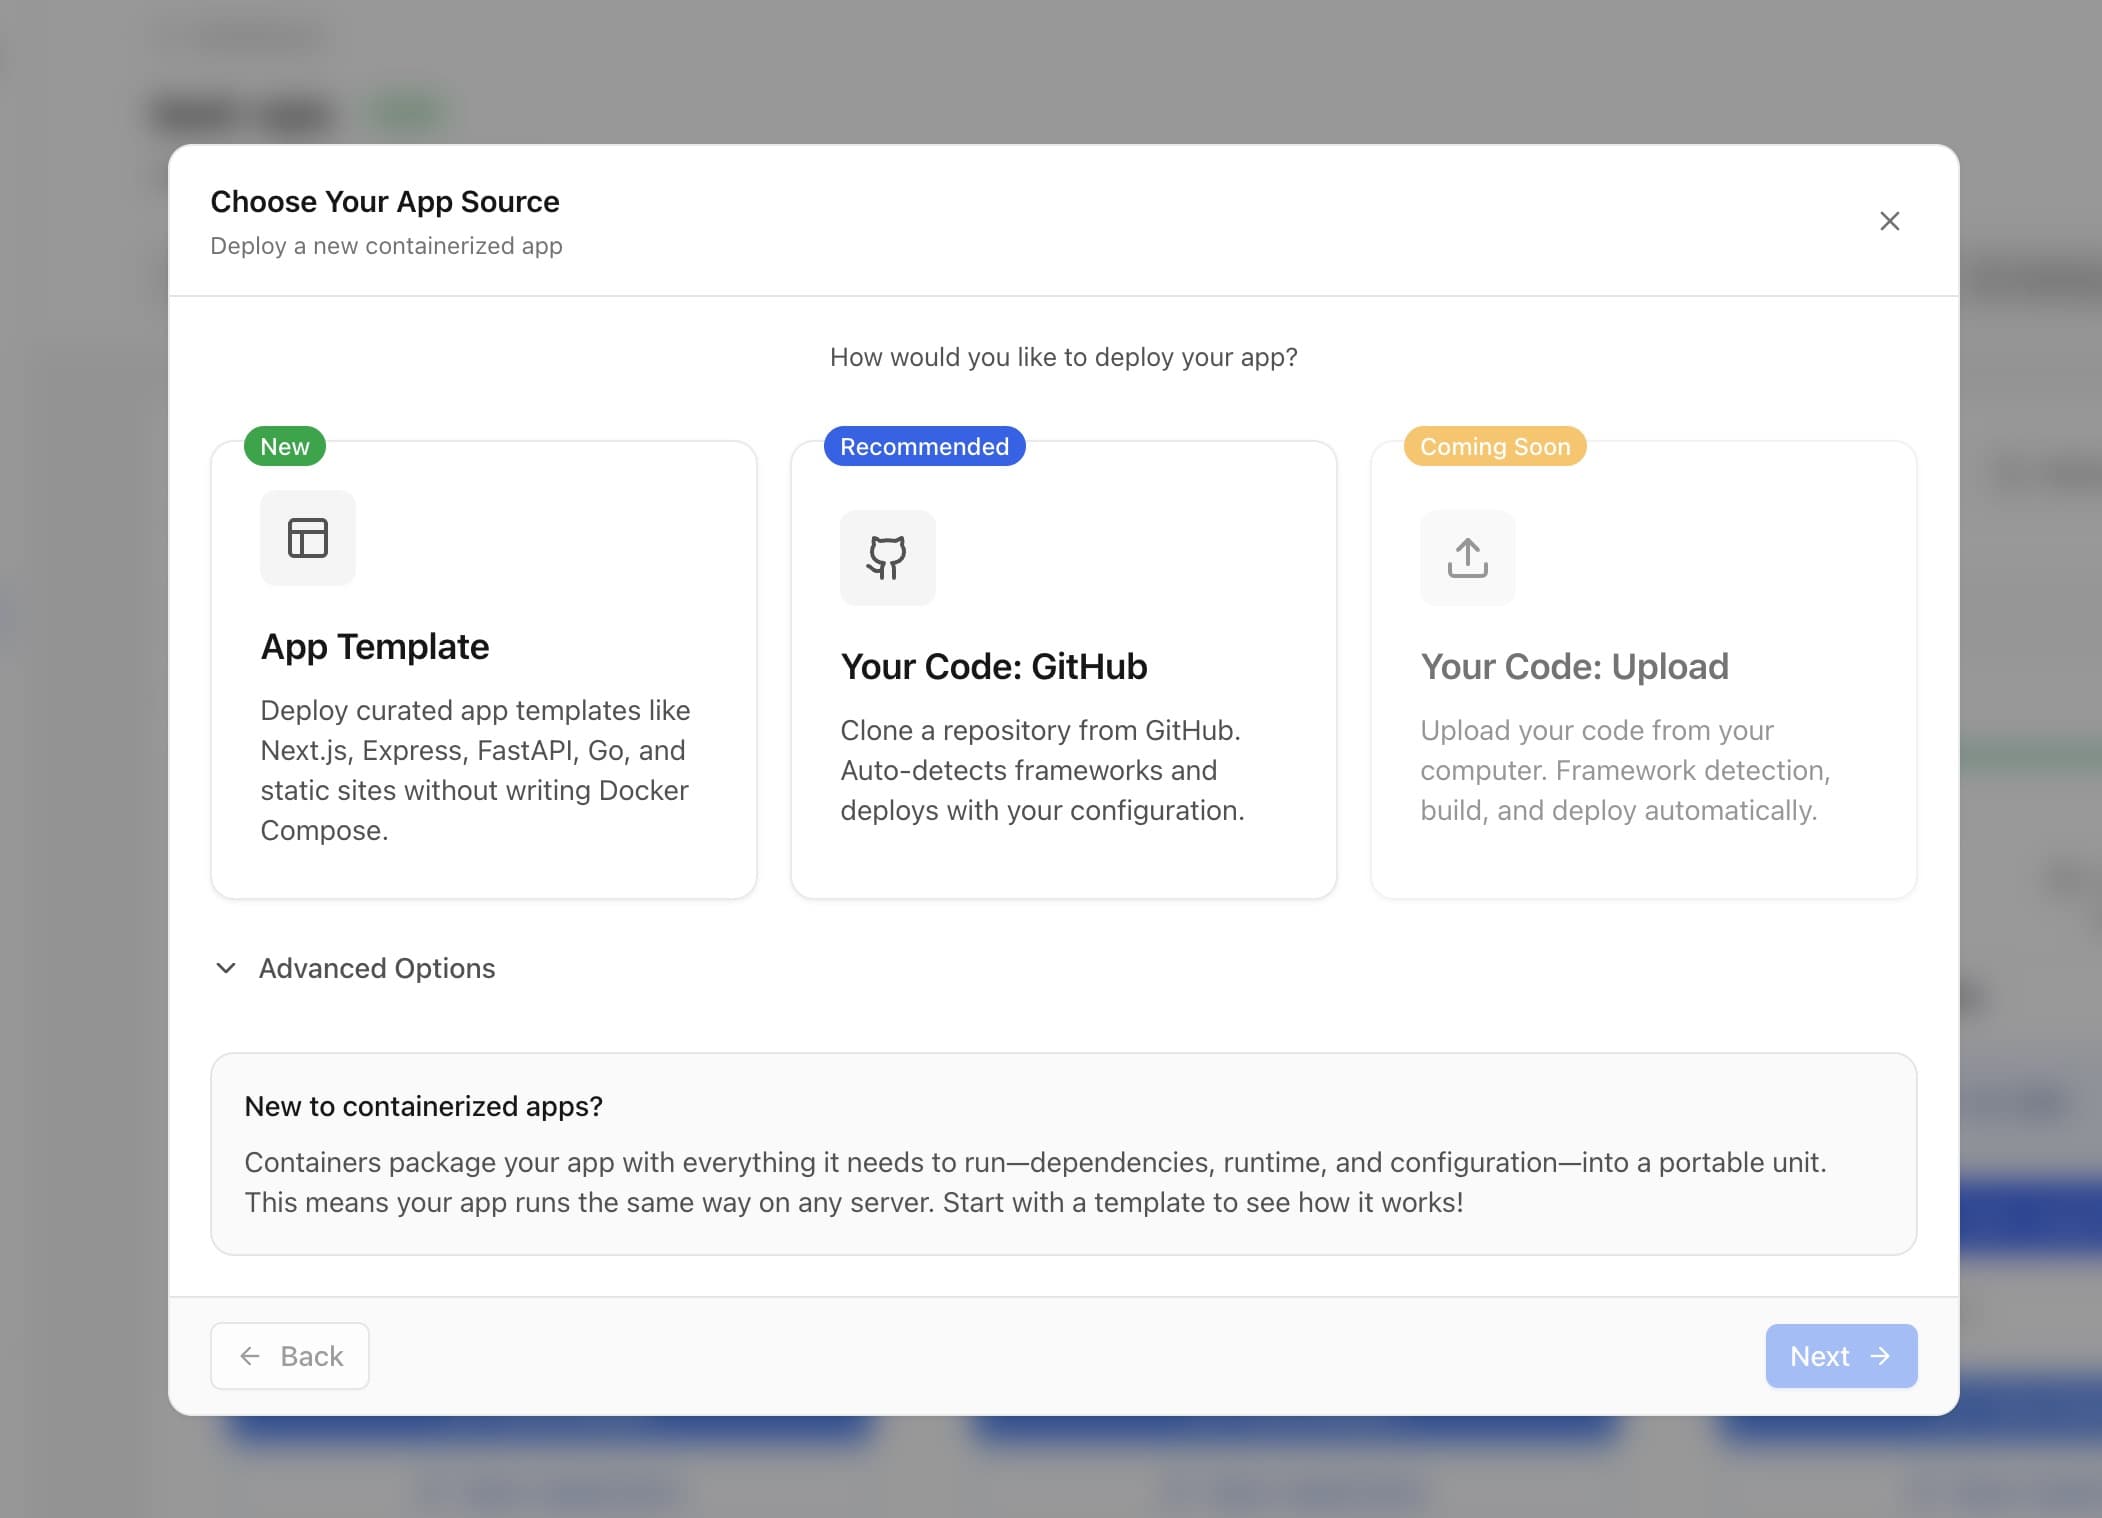Click the containerized apps explanation box
The width and height of the screenshot is (2102, 1518).
pos(1063,1155)
